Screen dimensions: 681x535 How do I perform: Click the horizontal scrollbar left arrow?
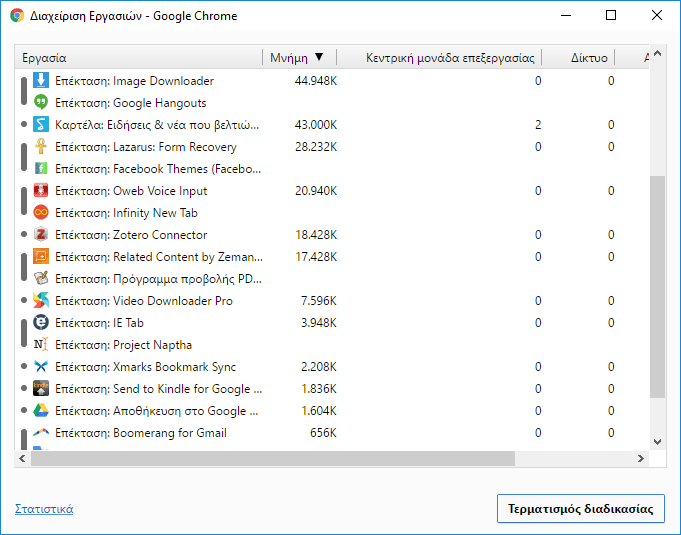coord(22,458)
